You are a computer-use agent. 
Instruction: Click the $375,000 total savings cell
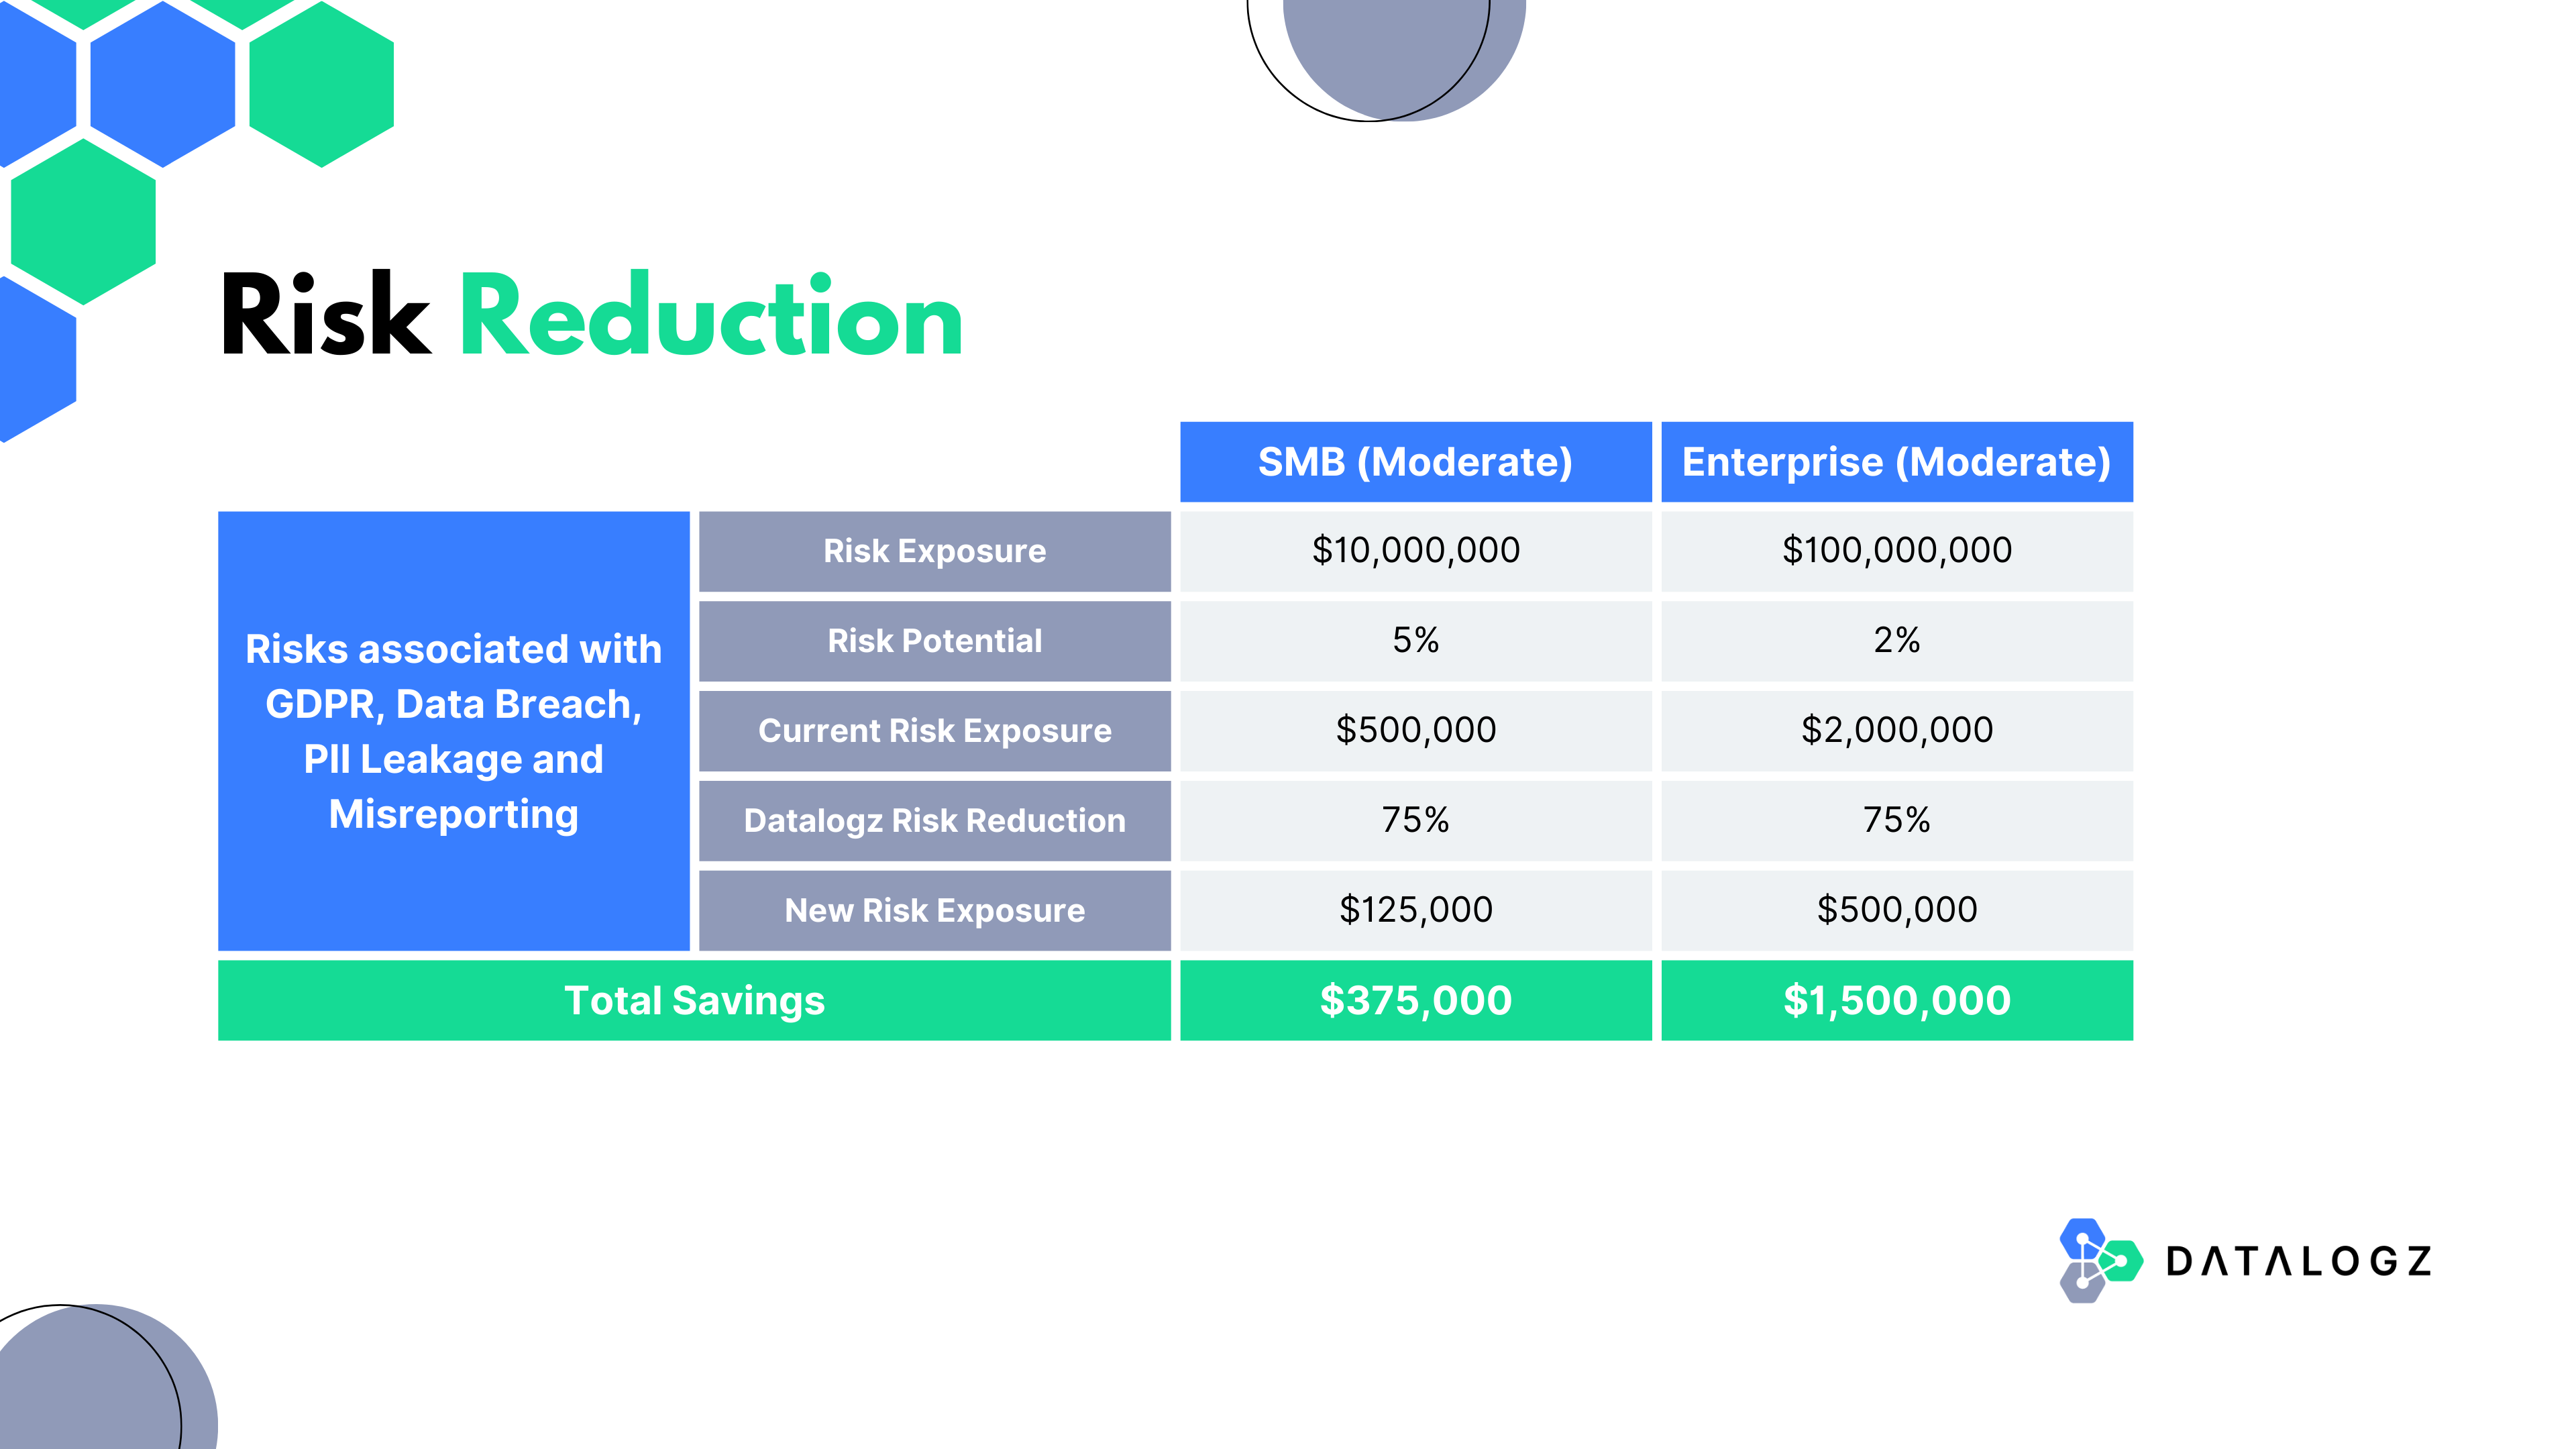click(x=1415, y=1001)
